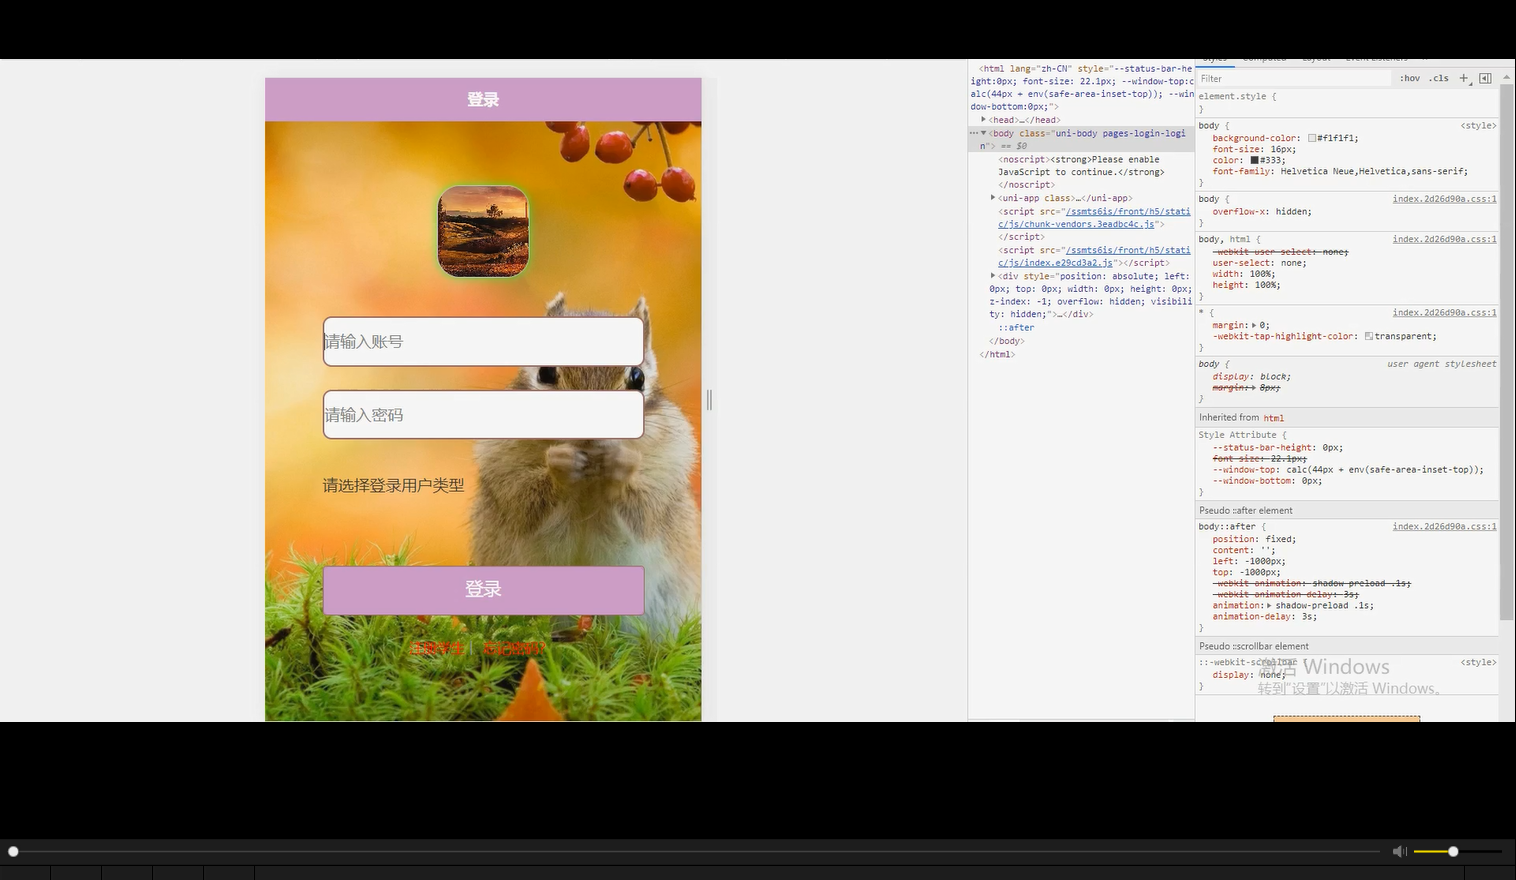Viewport: 1516px width, 880px height.
Task: Click the #f1f1f1 background-color swatch
Action: (1312, 138)
